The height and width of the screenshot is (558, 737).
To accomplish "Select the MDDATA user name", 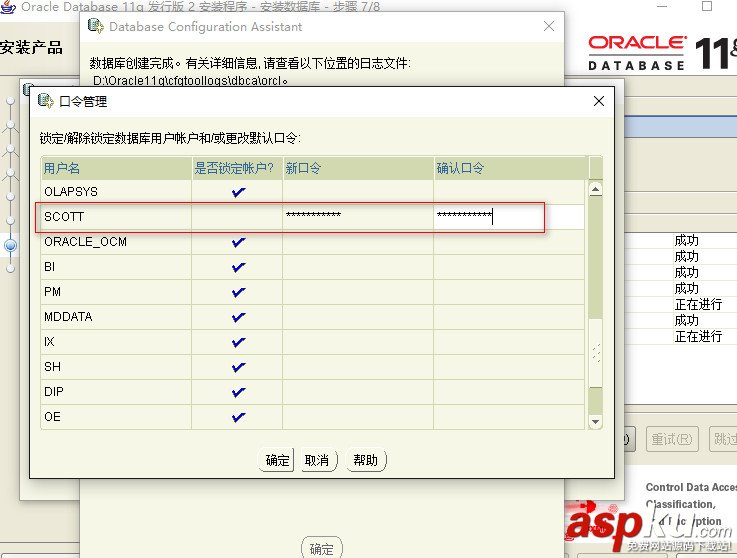I will [x=68, y=317].
